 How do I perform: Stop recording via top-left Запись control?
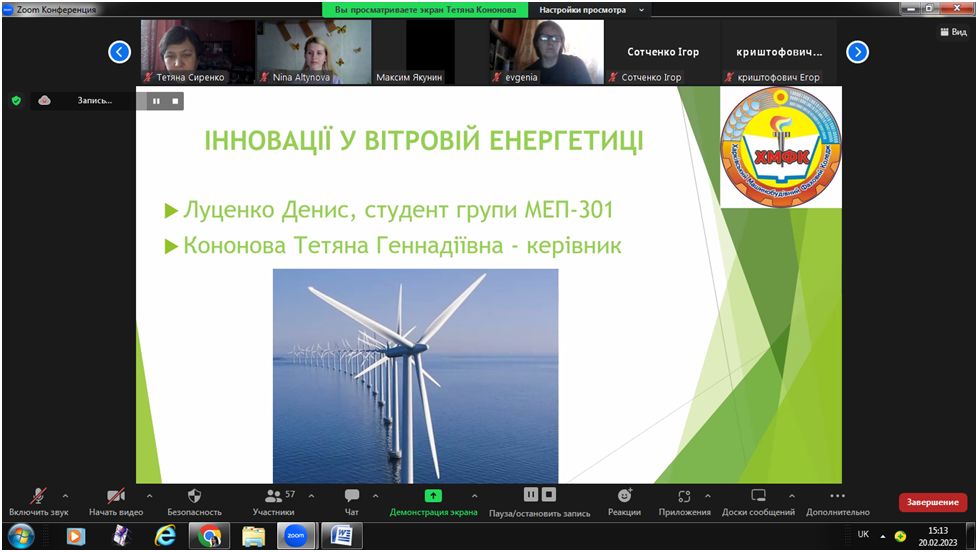(175, 101)
